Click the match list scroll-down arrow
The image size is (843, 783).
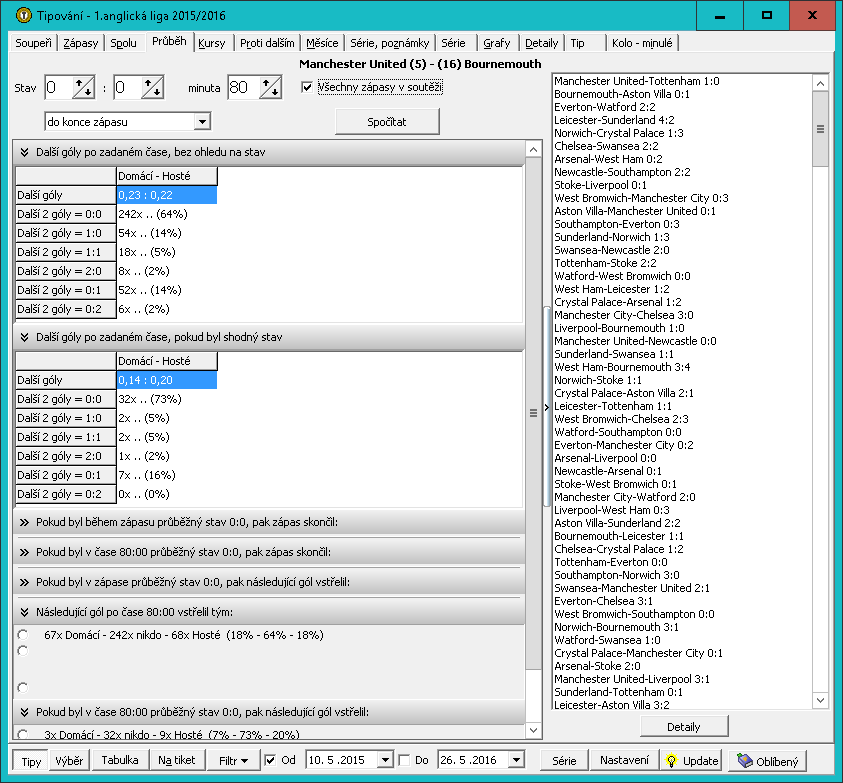[820, 700]
